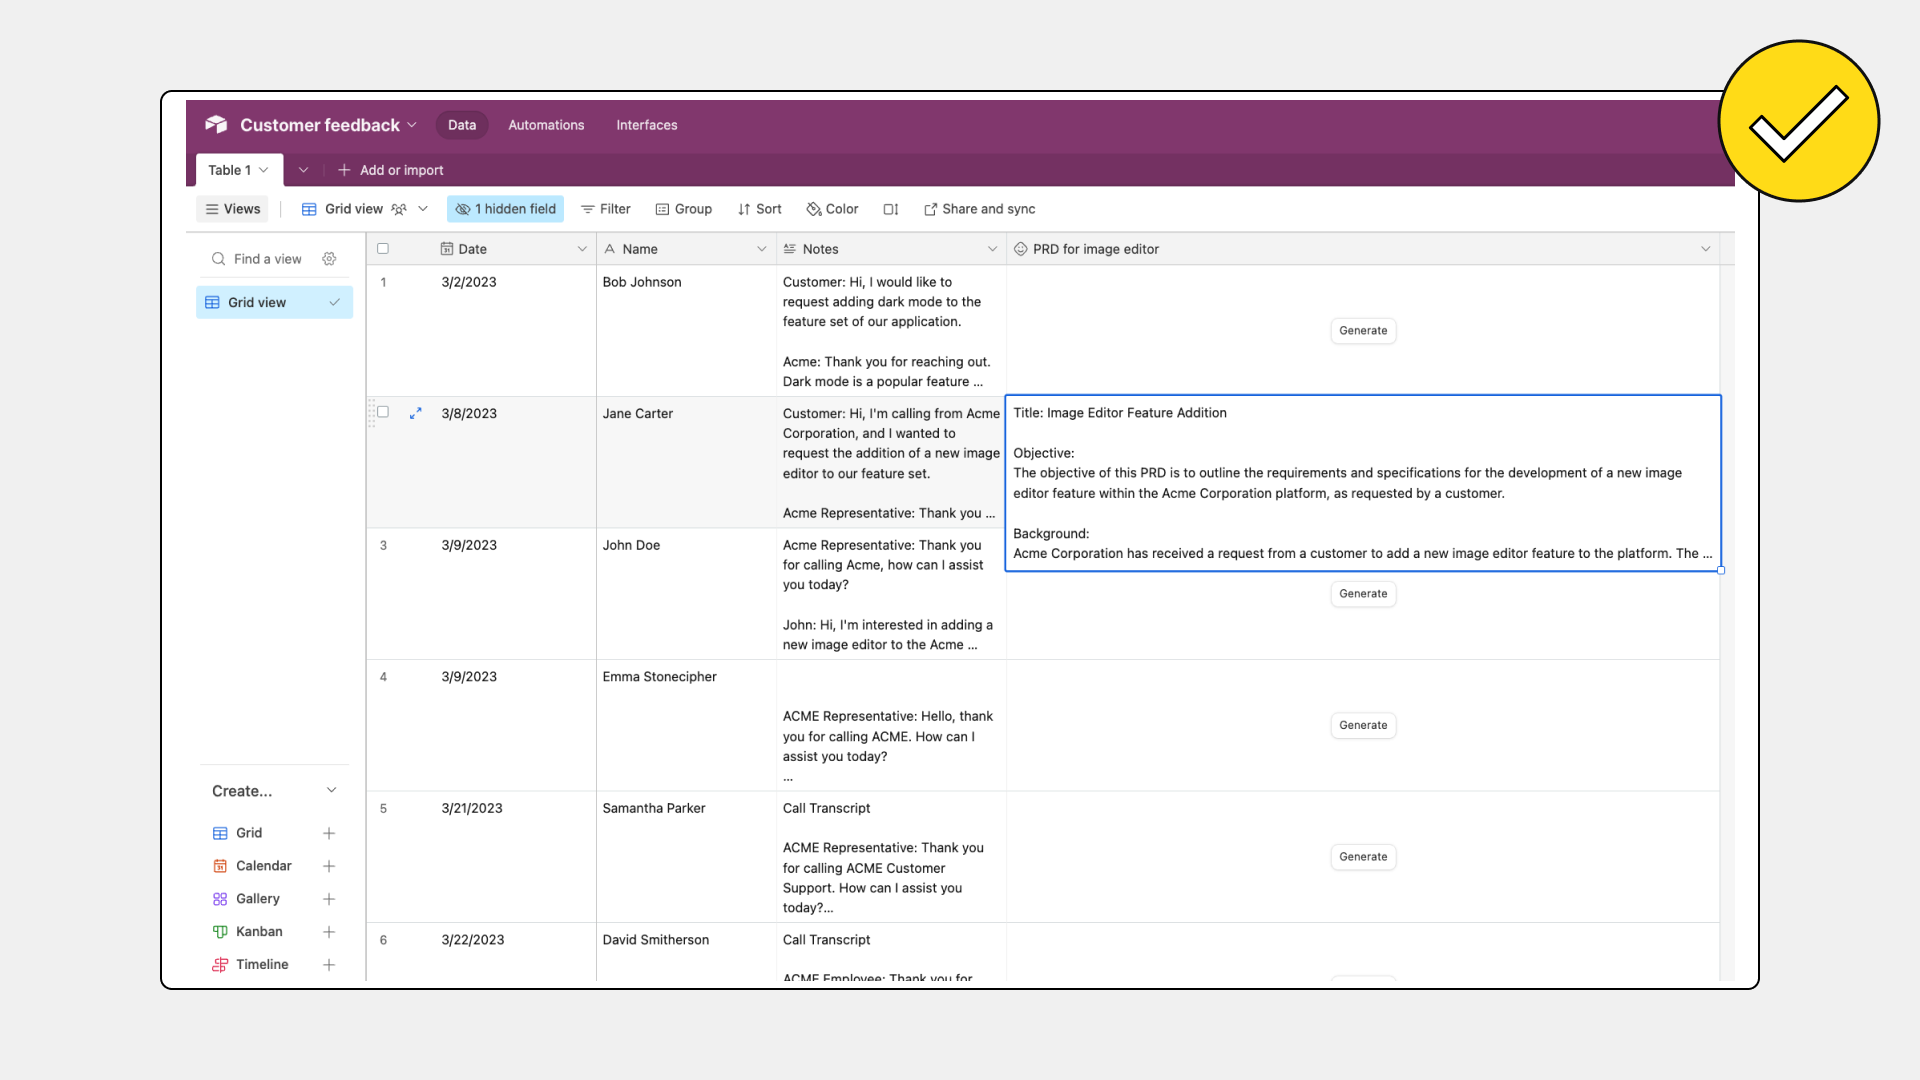Click Generate in Bob Johnson's row
This screenshot has width=1920, height=1080.
tap(1363, 331)
